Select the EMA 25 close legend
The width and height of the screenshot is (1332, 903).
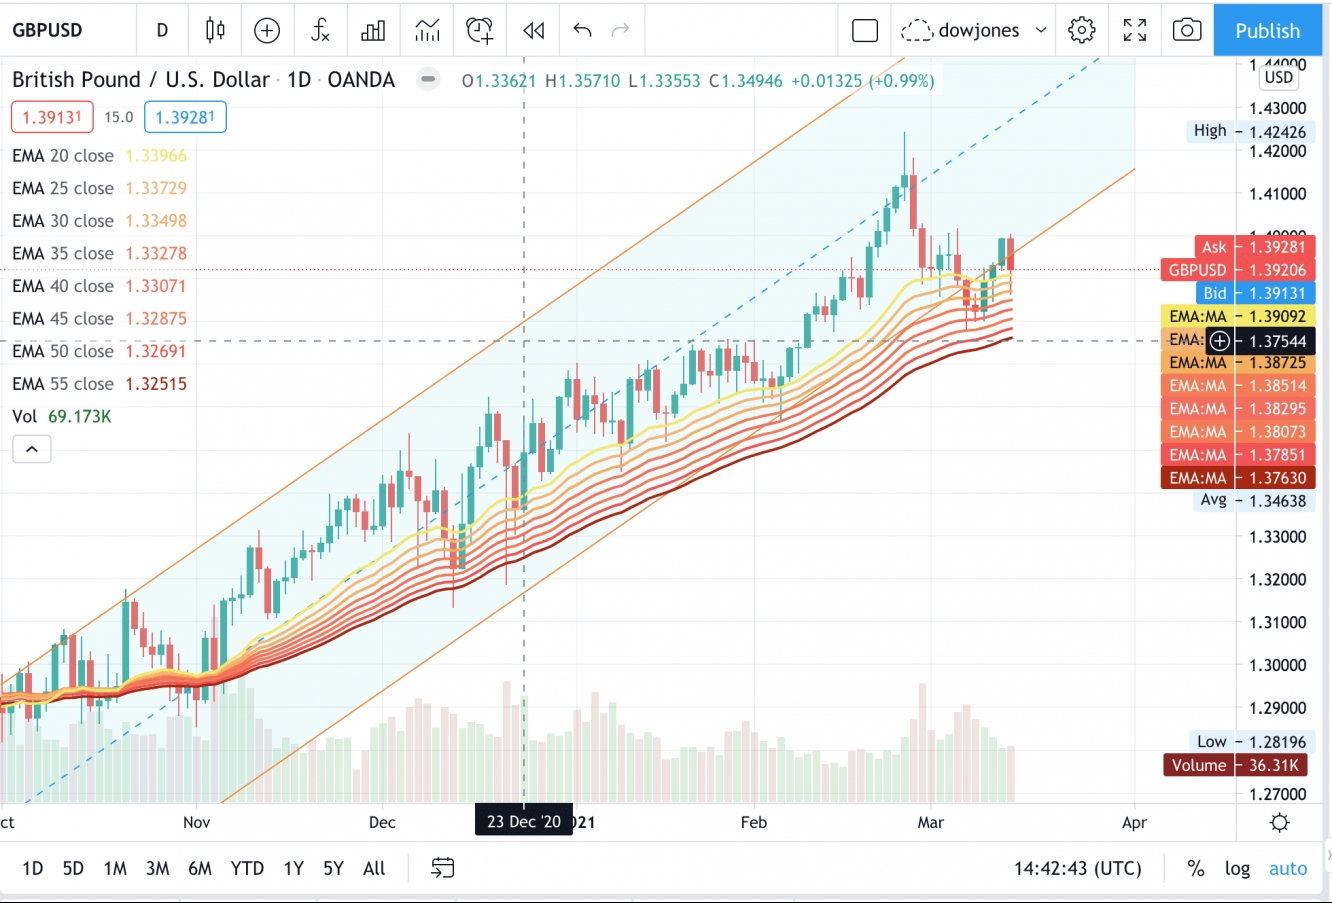click(100, 188)
